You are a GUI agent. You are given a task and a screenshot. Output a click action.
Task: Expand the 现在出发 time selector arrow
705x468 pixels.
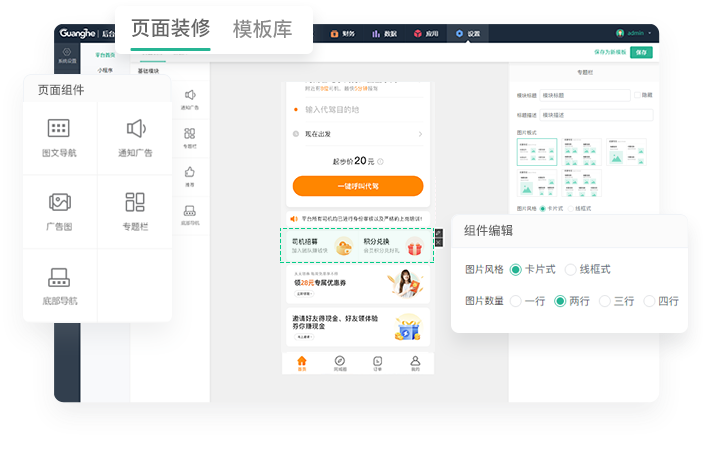(420, 133)
